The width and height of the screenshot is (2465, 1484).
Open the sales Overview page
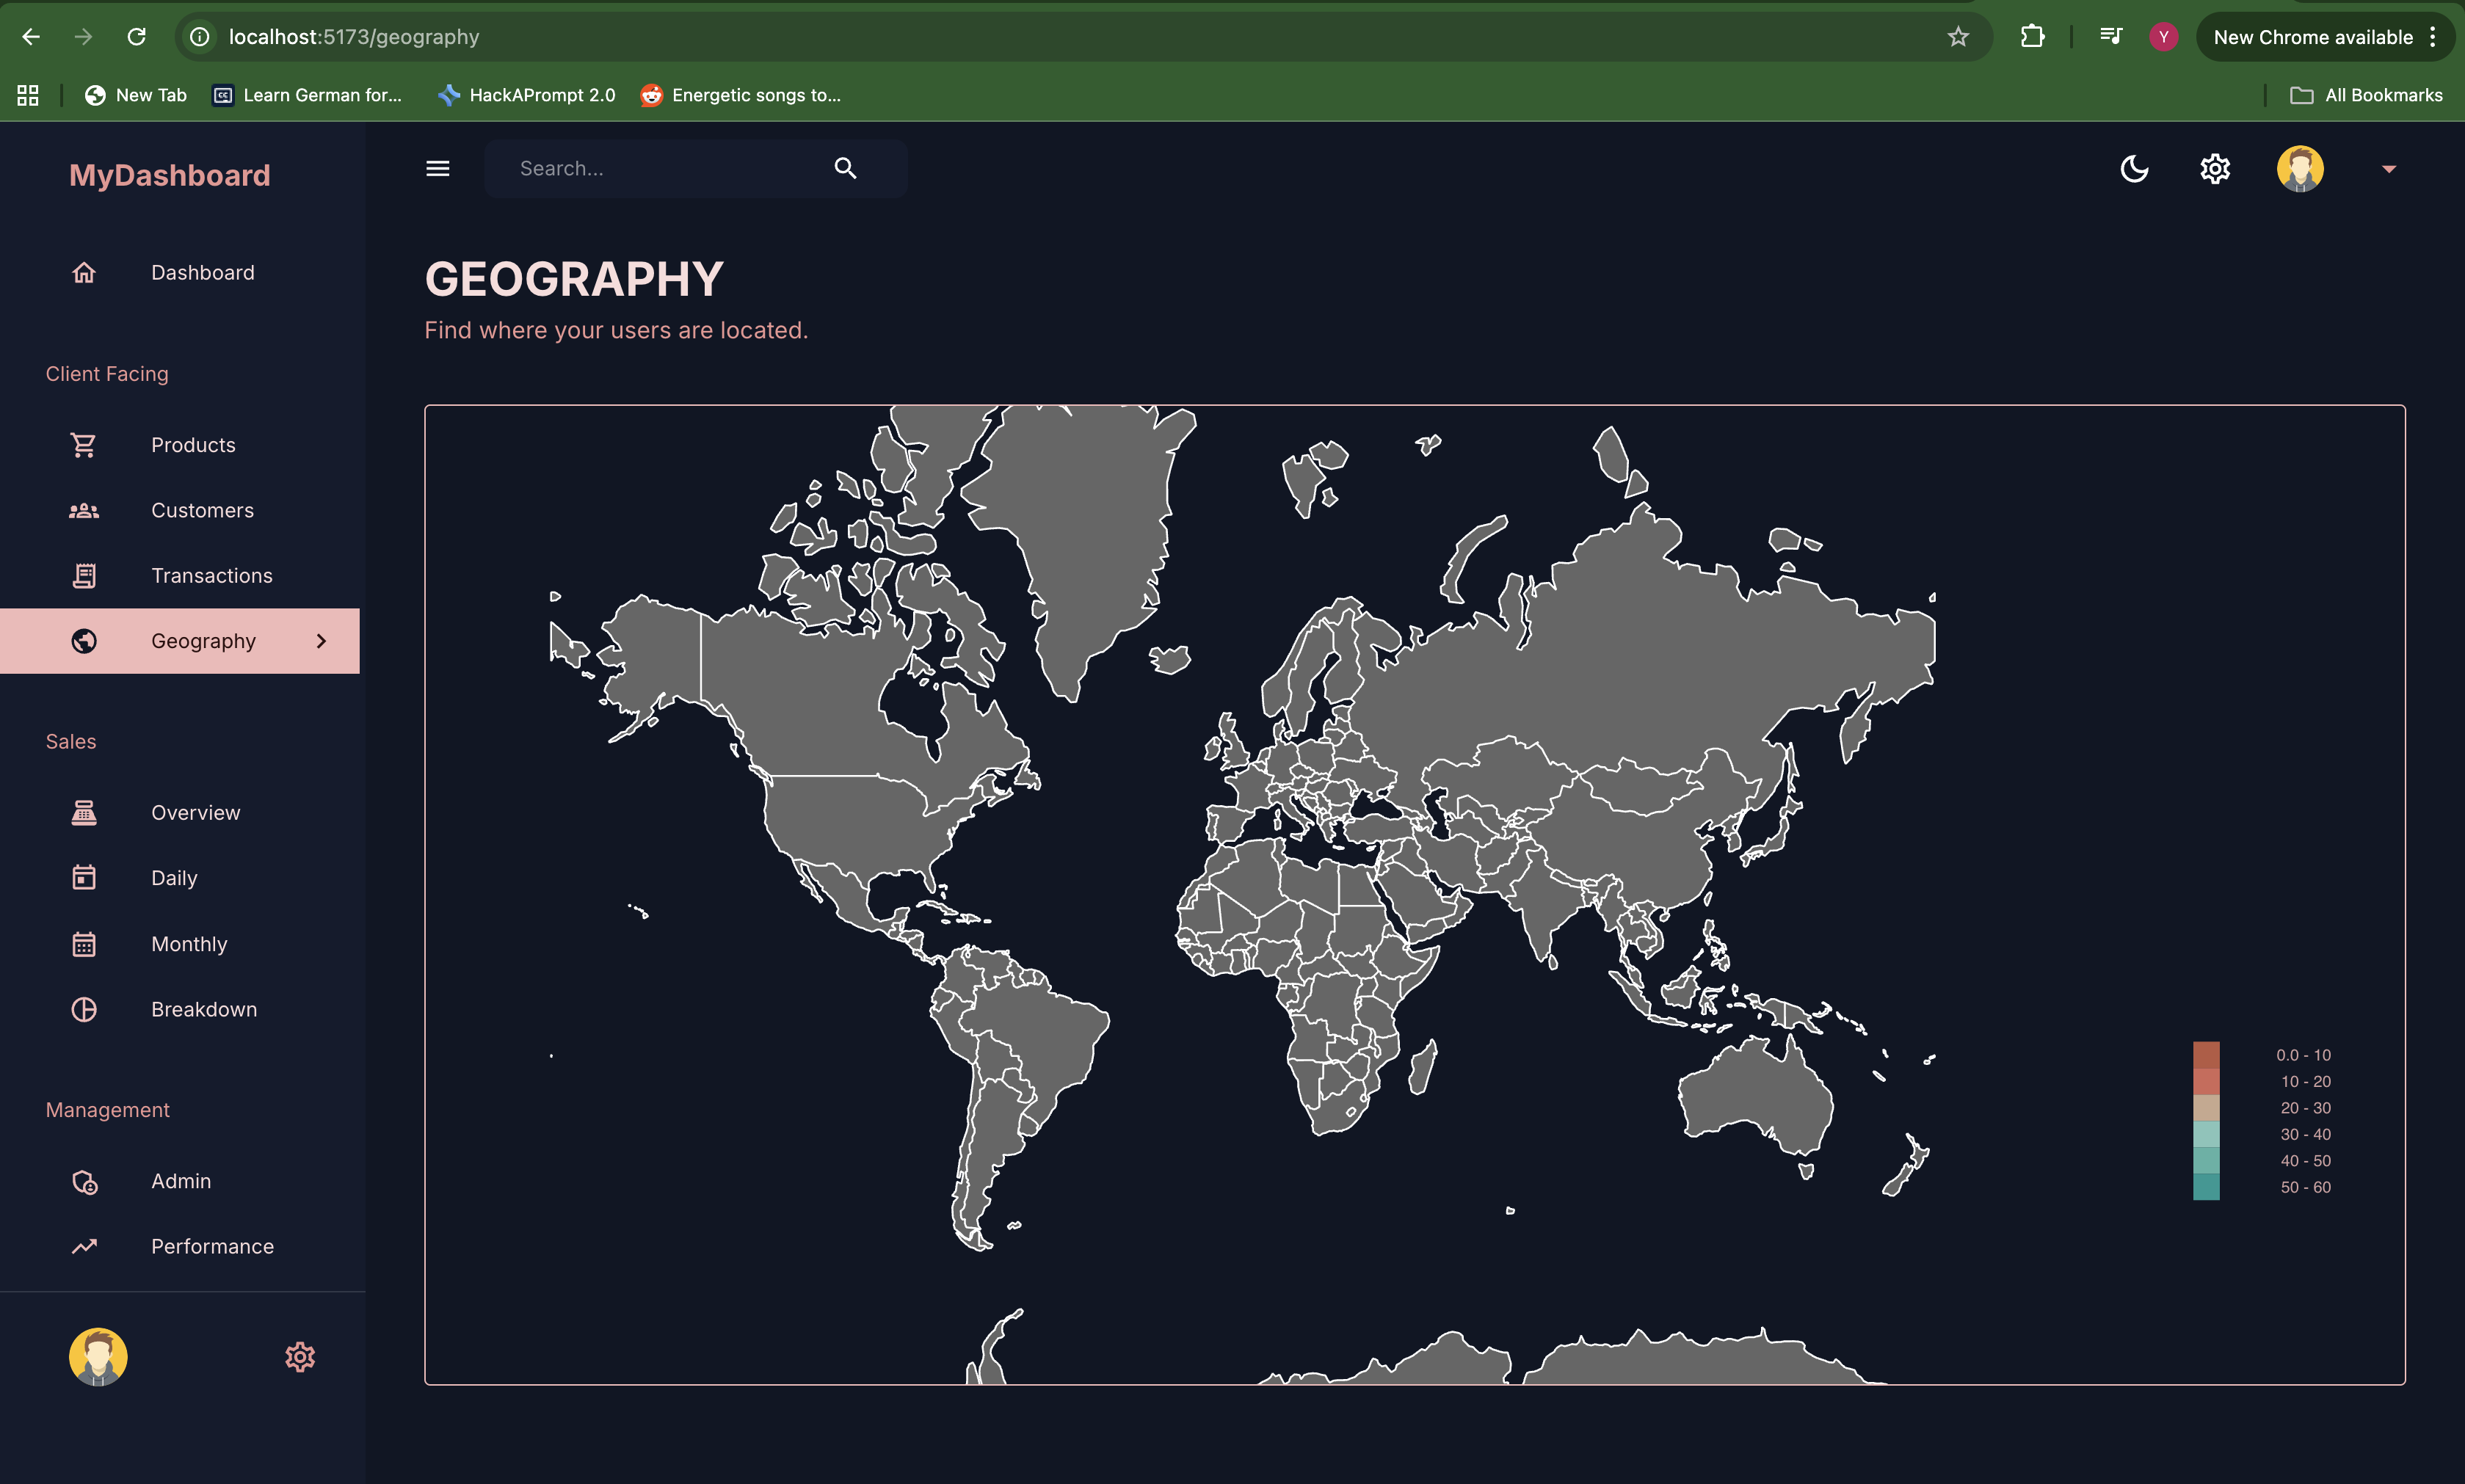click(x=195, y=812)
